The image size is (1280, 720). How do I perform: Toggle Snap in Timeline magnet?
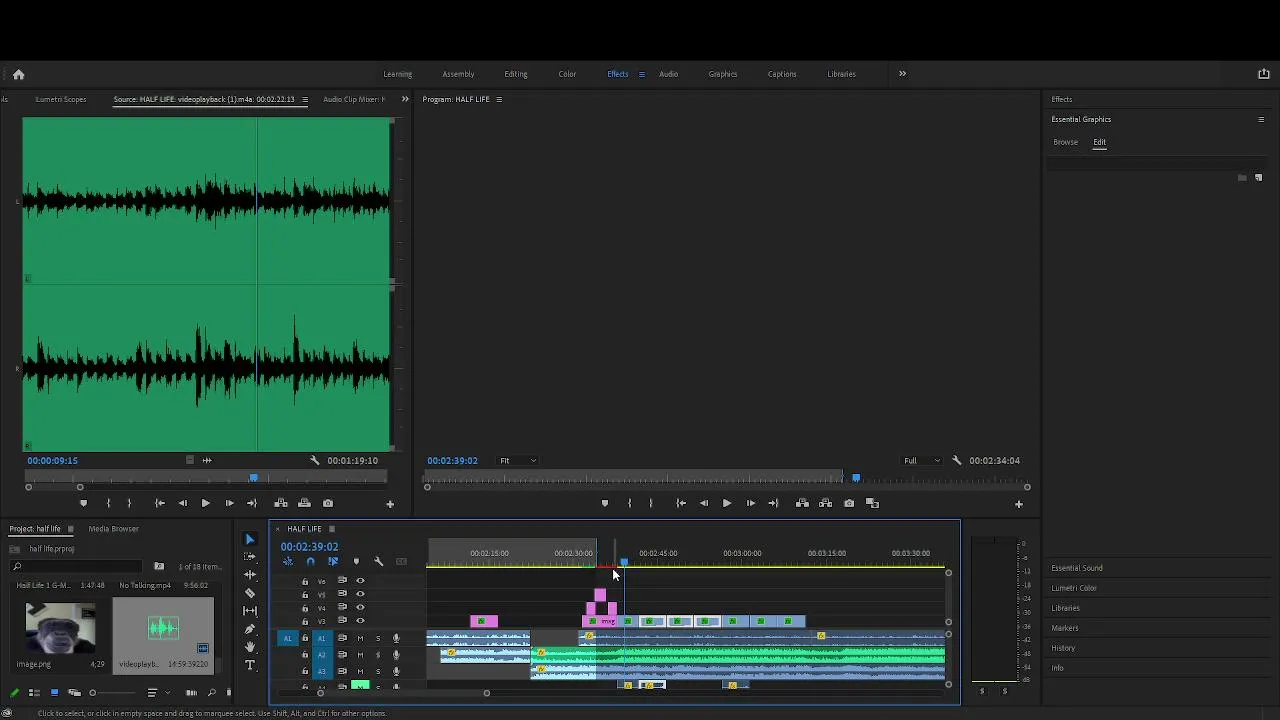tap(310, 562)
